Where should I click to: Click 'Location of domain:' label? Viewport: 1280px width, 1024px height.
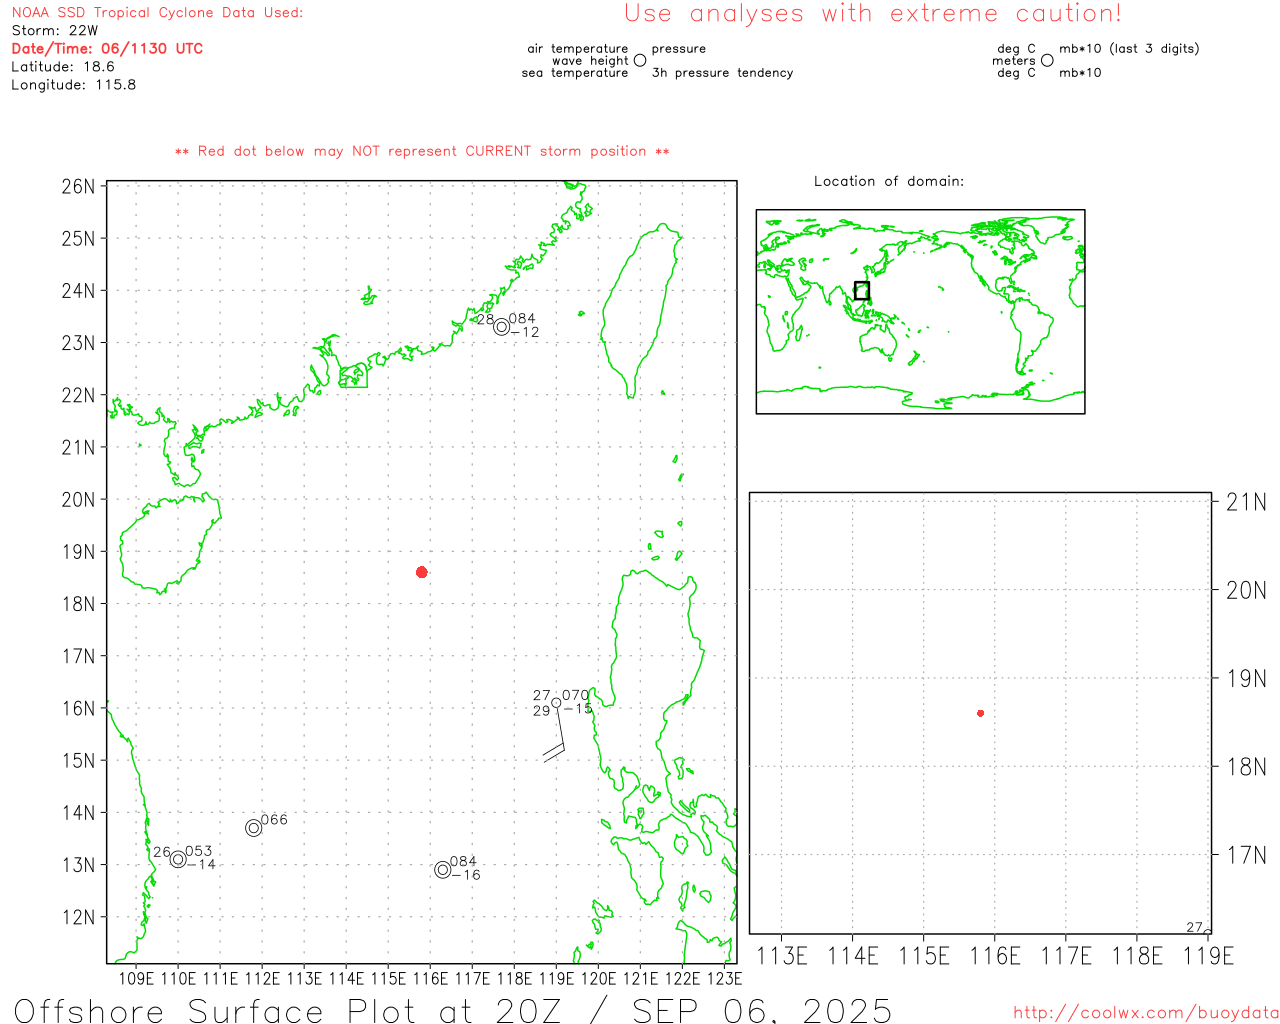[x=889, y=181]
